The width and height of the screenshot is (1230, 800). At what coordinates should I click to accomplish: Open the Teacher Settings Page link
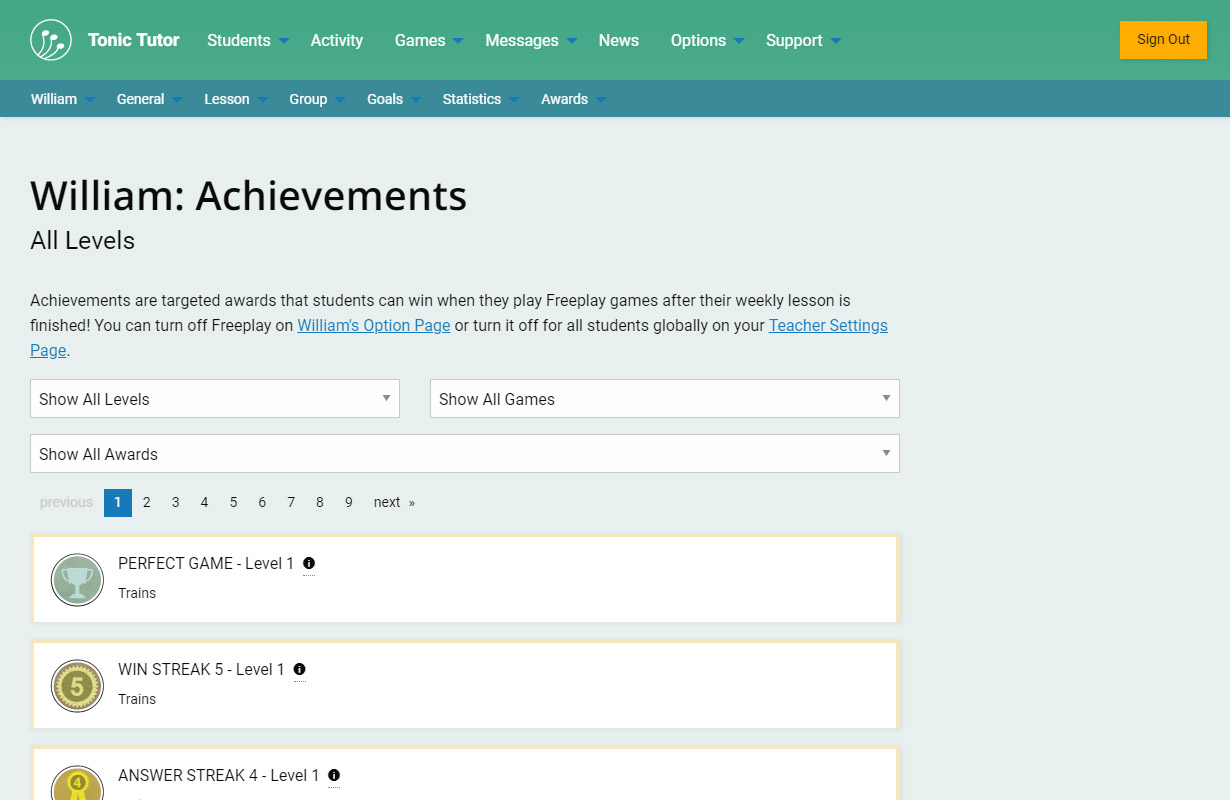[x=827, y=325]
